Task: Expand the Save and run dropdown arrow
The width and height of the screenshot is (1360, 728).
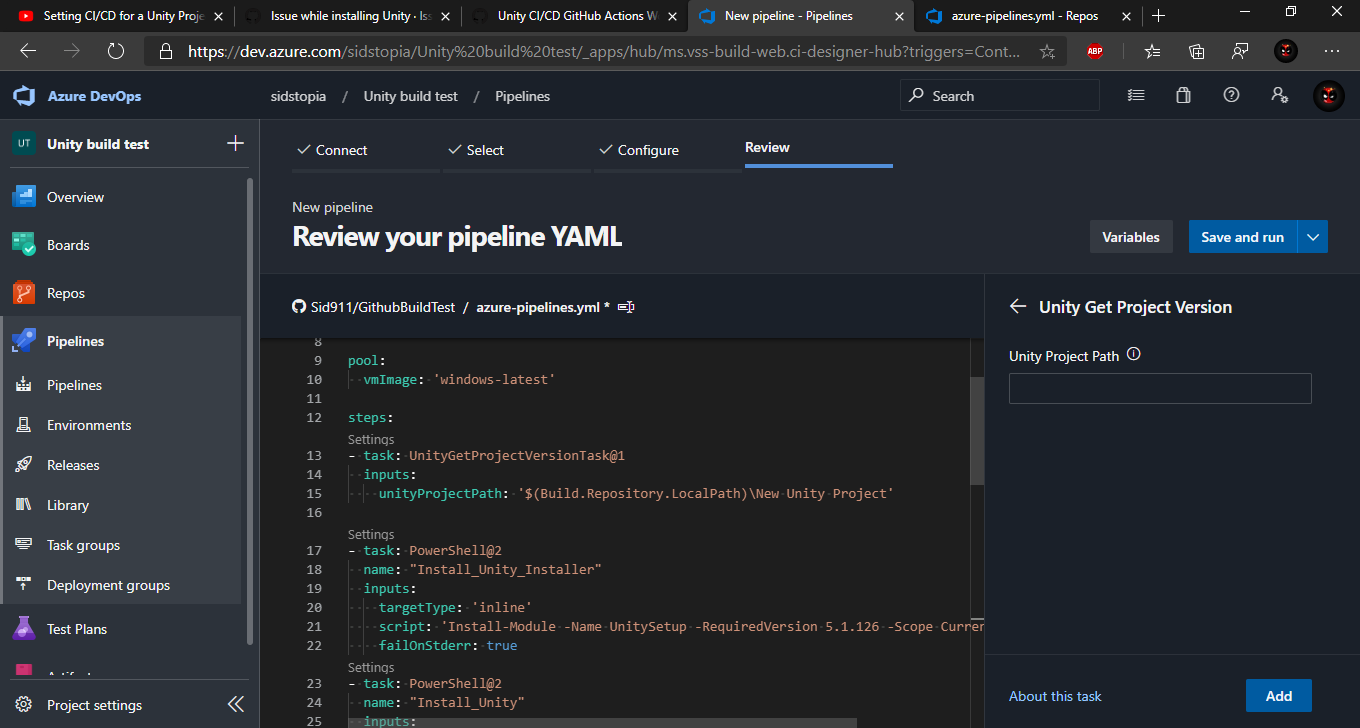Action: [x=1313, y=237]
